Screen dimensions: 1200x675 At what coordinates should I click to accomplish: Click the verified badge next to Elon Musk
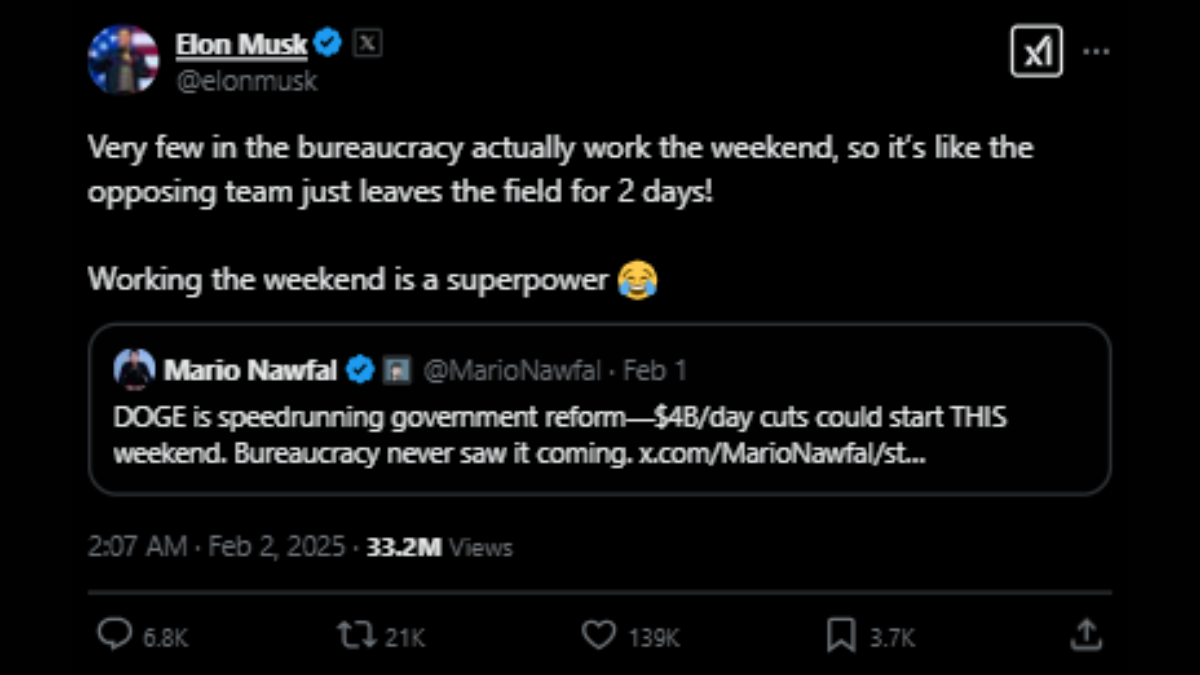(x=327, y=43)
